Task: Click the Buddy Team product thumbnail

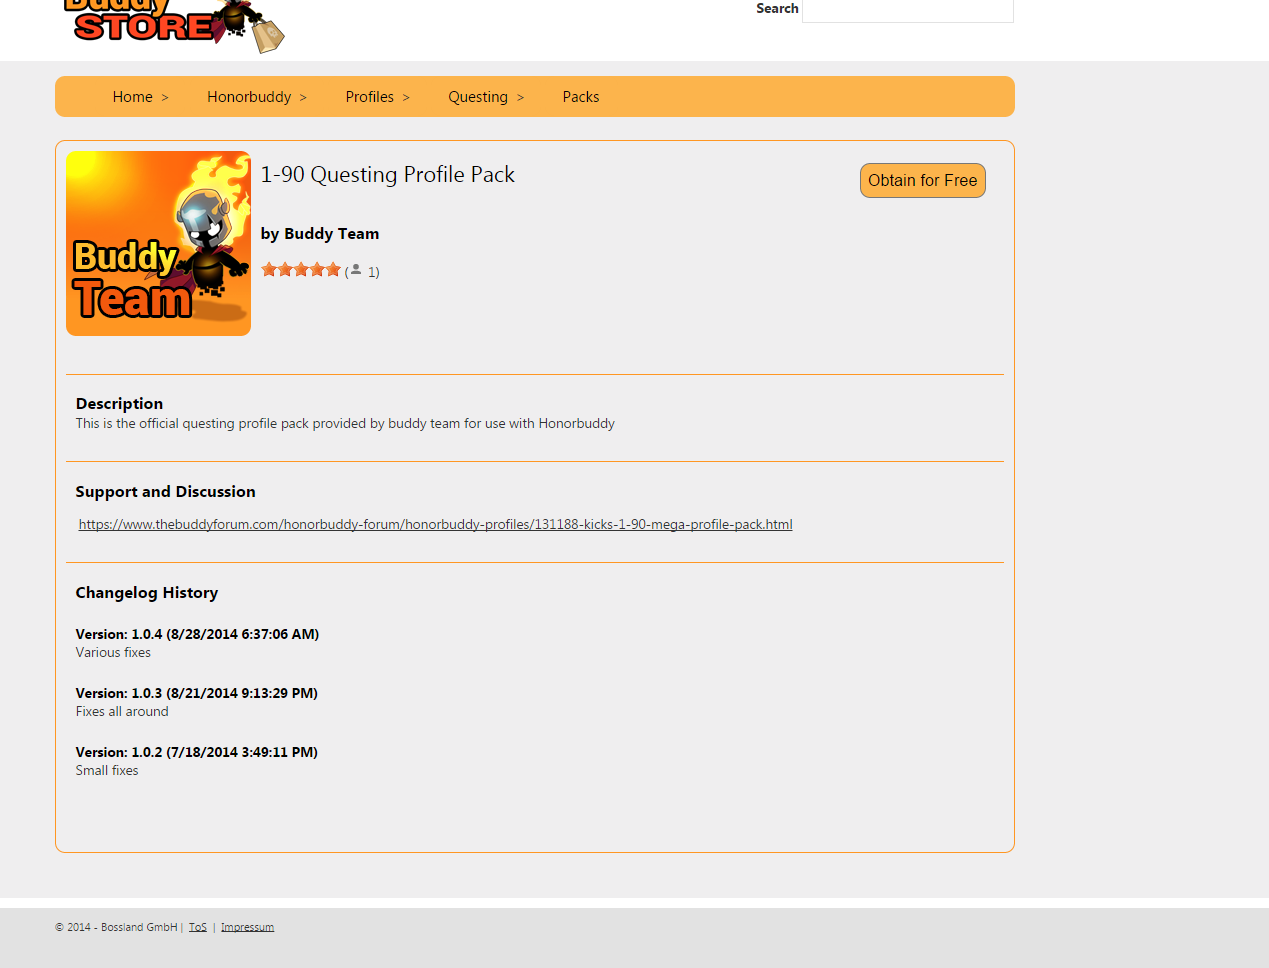Action: point(158,243)
